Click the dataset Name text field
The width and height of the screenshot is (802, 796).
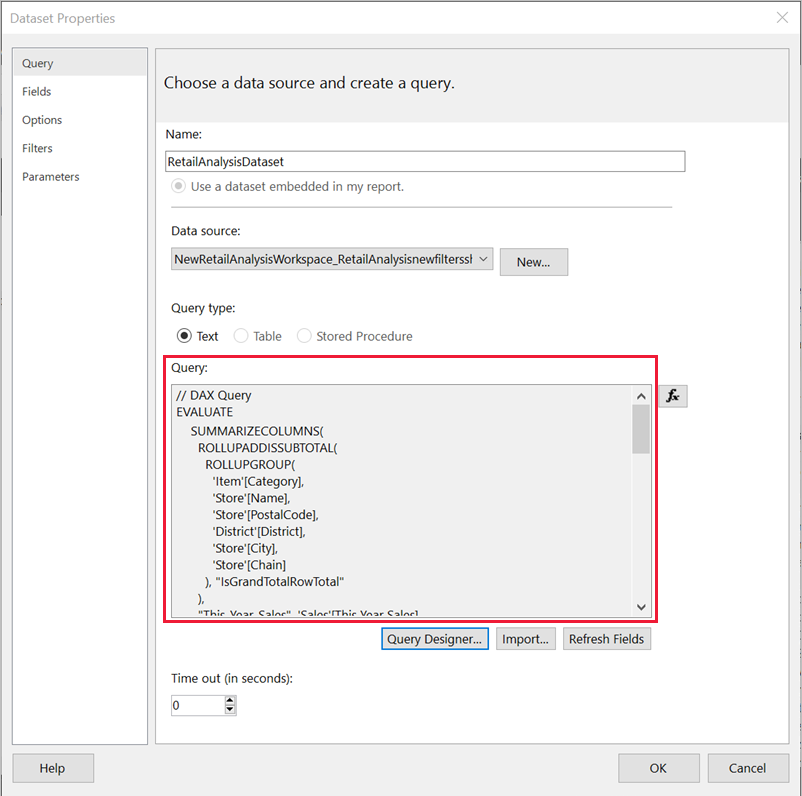pyautogui.click(x=425, y=161)
